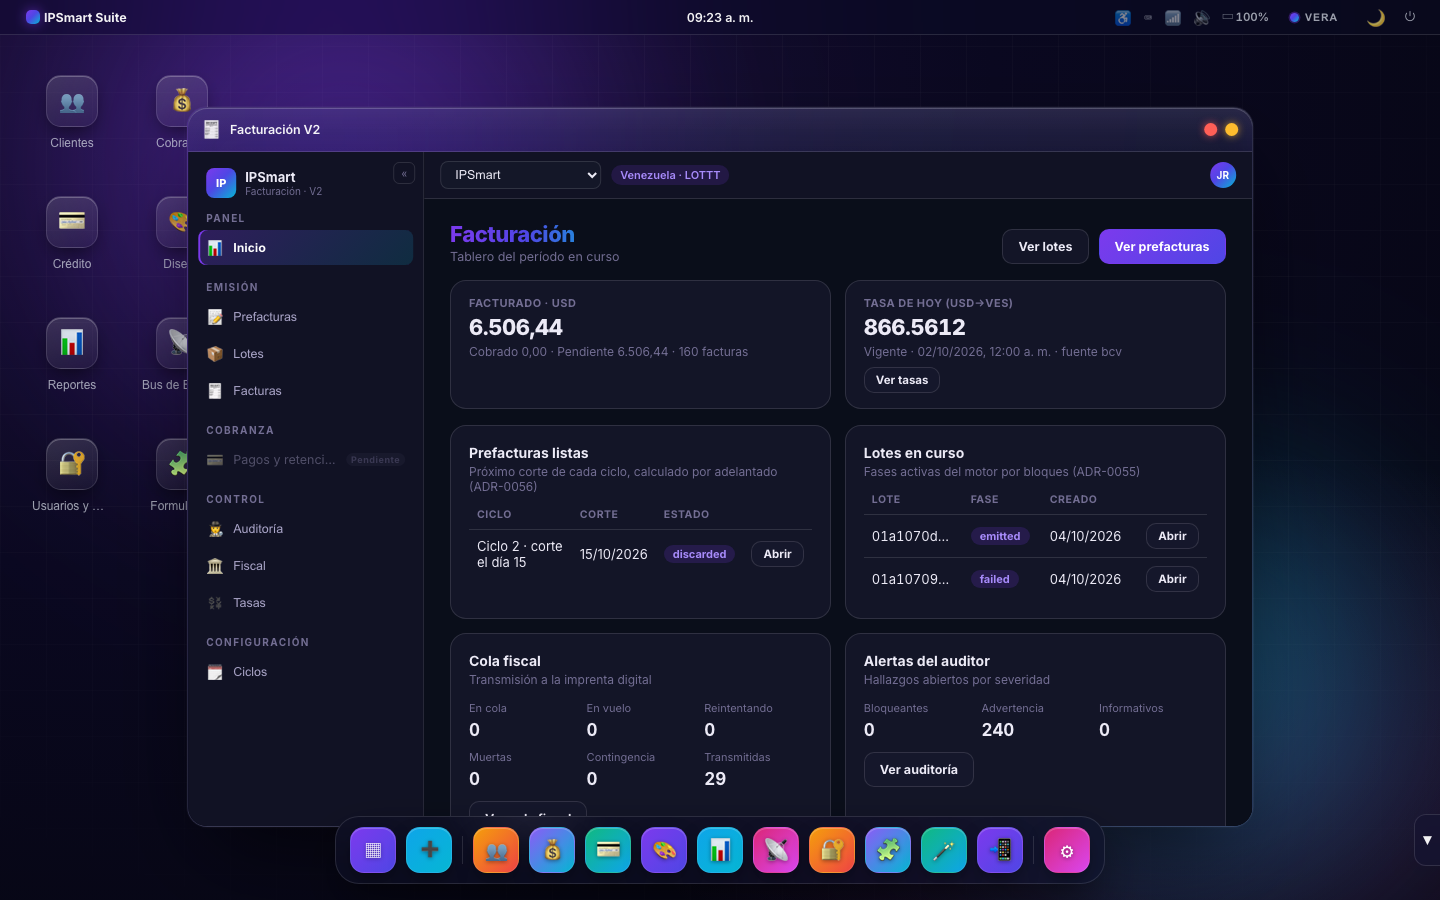Image resolution: width=1440 pixels, height=900 pixels.
Task: Open the failed lote 01a10709 with Abrir
Action: [x=1172, y=579]
